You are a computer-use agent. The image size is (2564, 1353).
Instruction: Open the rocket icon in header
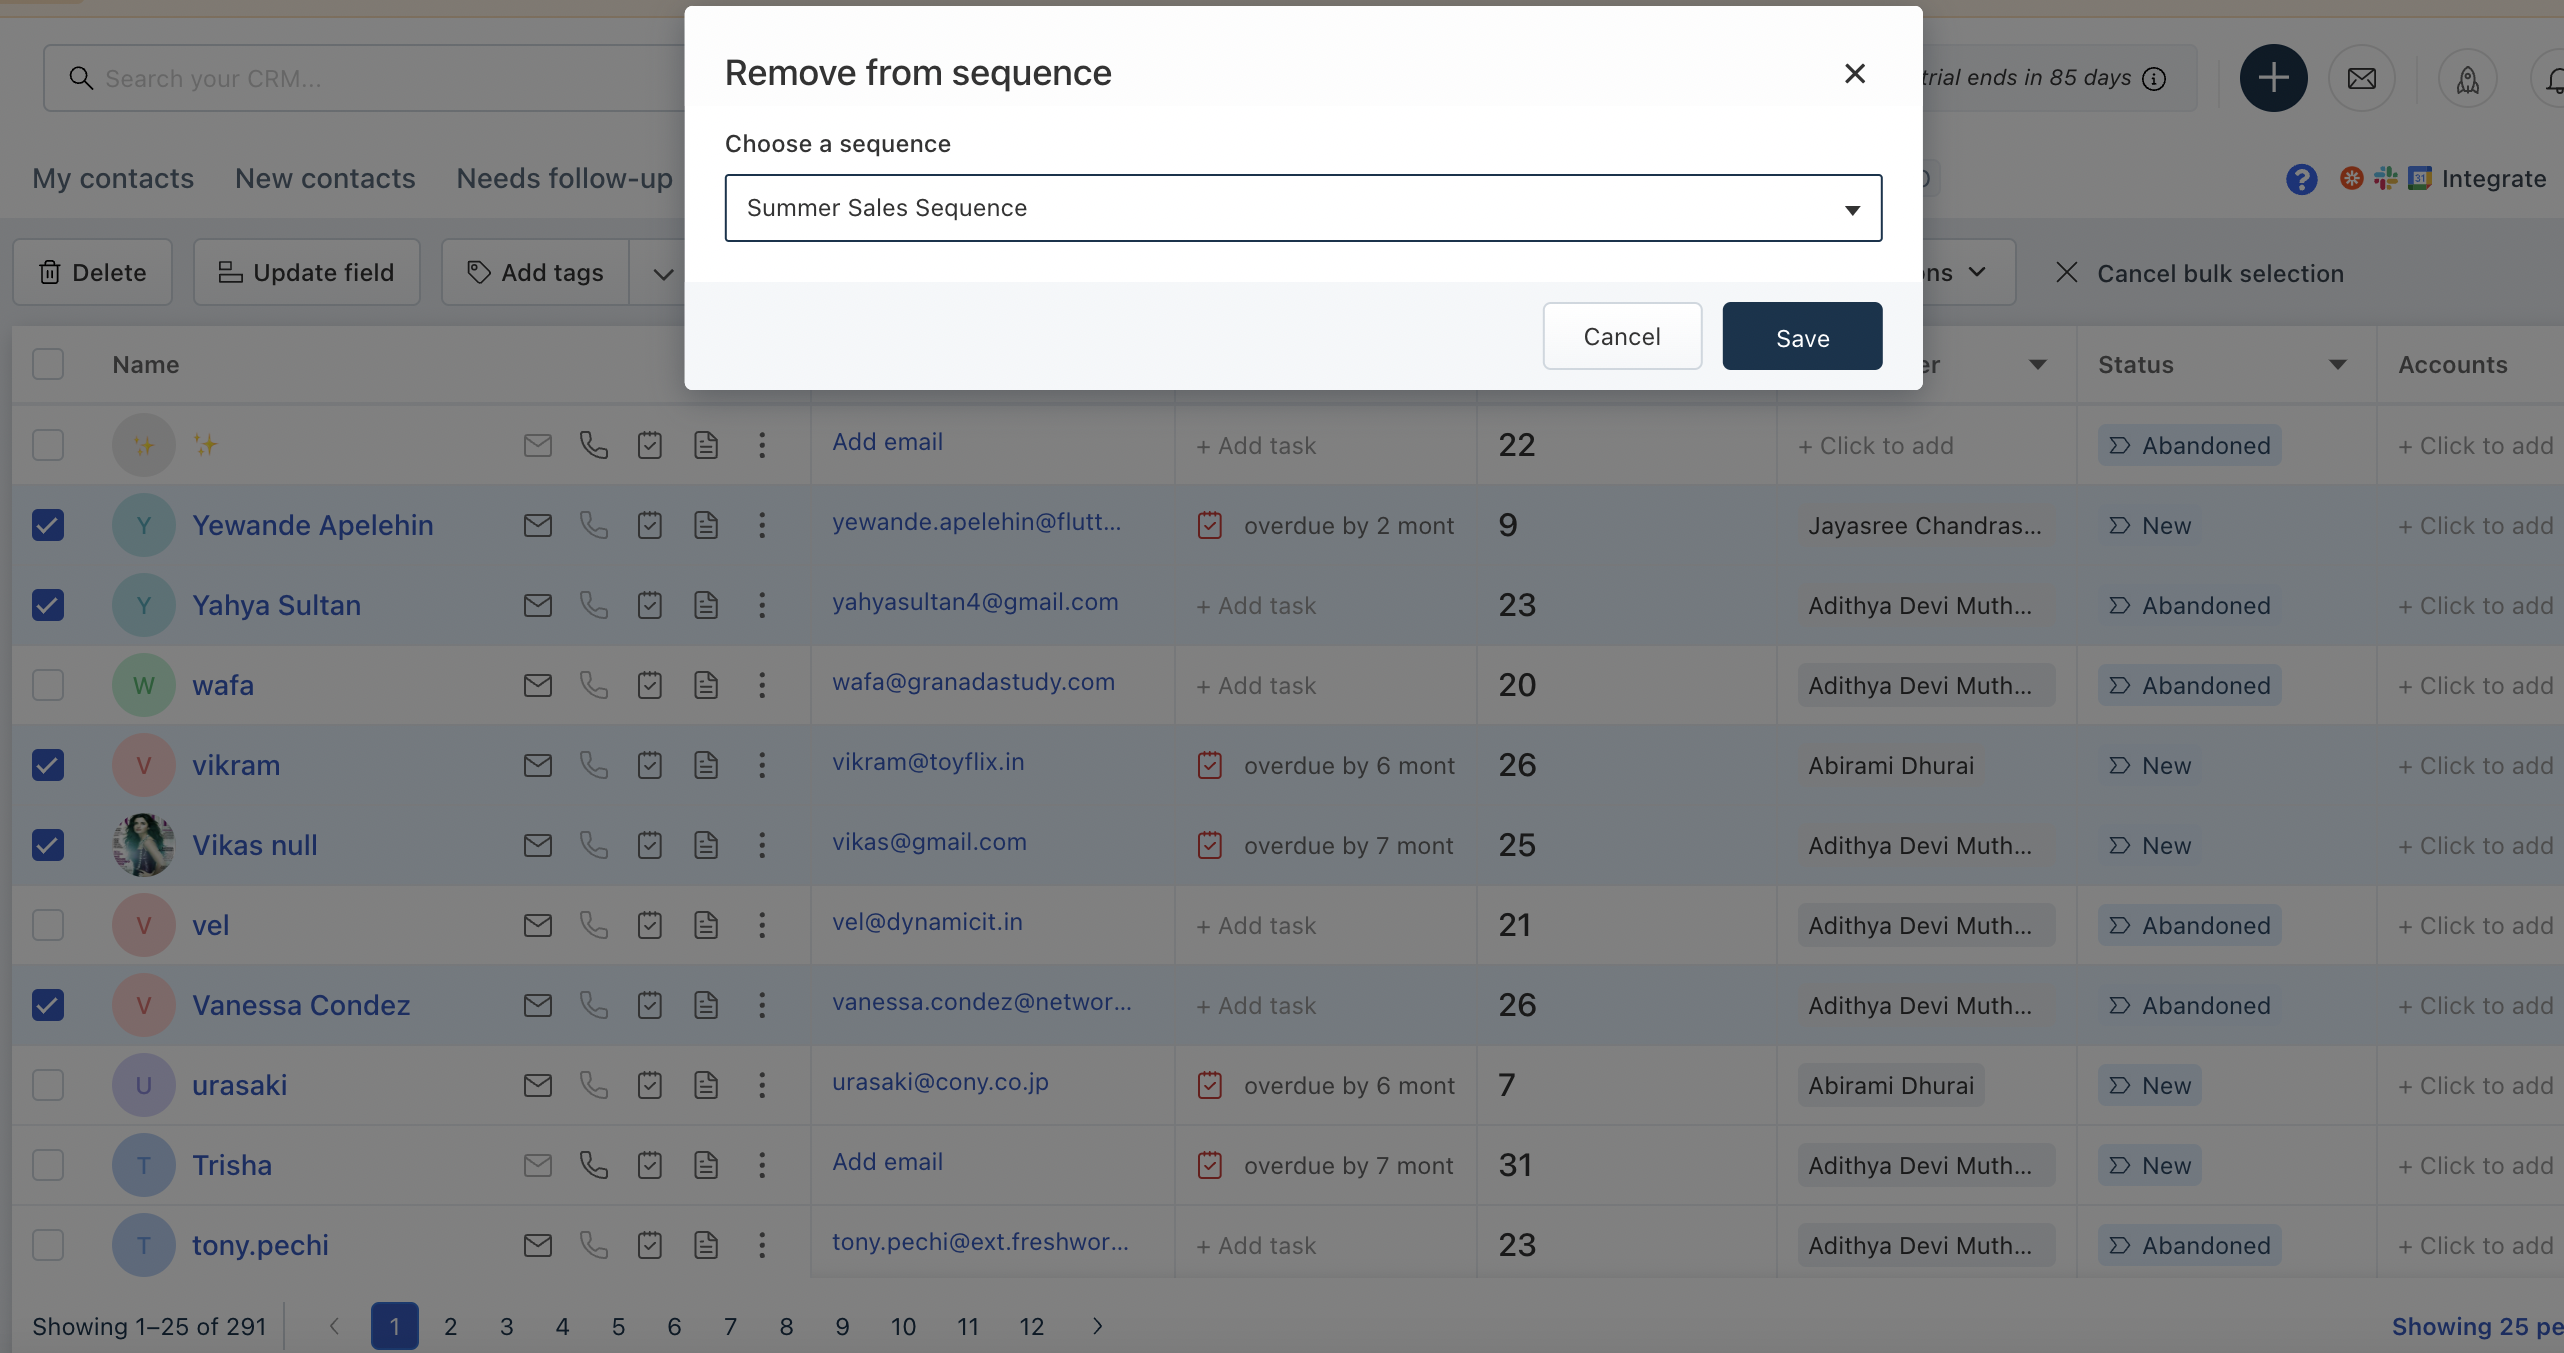[2466, 78]
